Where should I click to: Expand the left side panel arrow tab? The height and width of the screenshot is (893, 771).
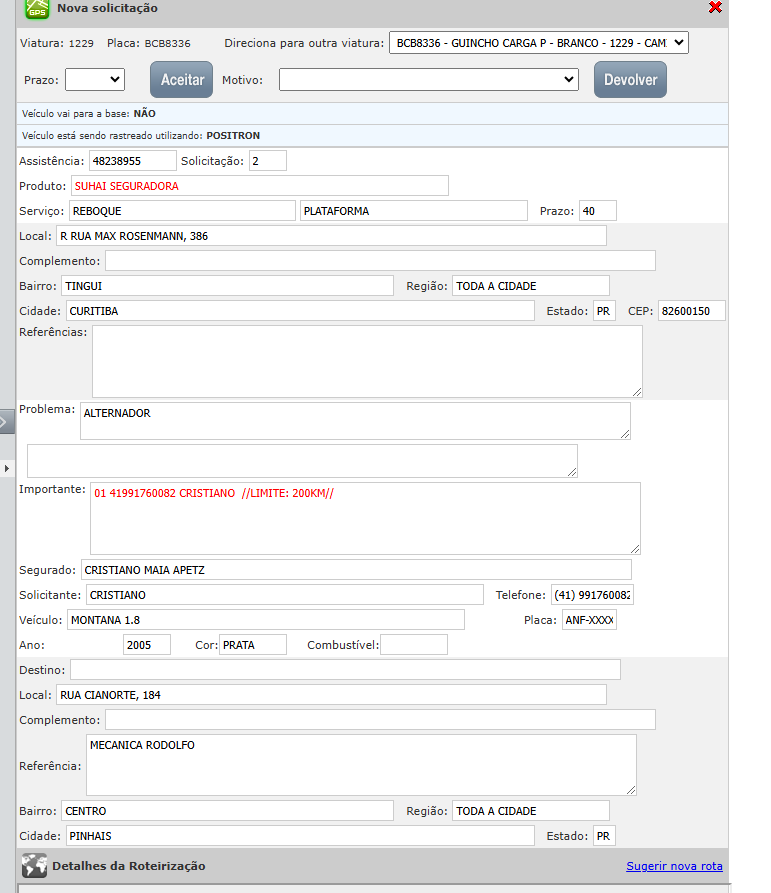click(x=5, y=422)
